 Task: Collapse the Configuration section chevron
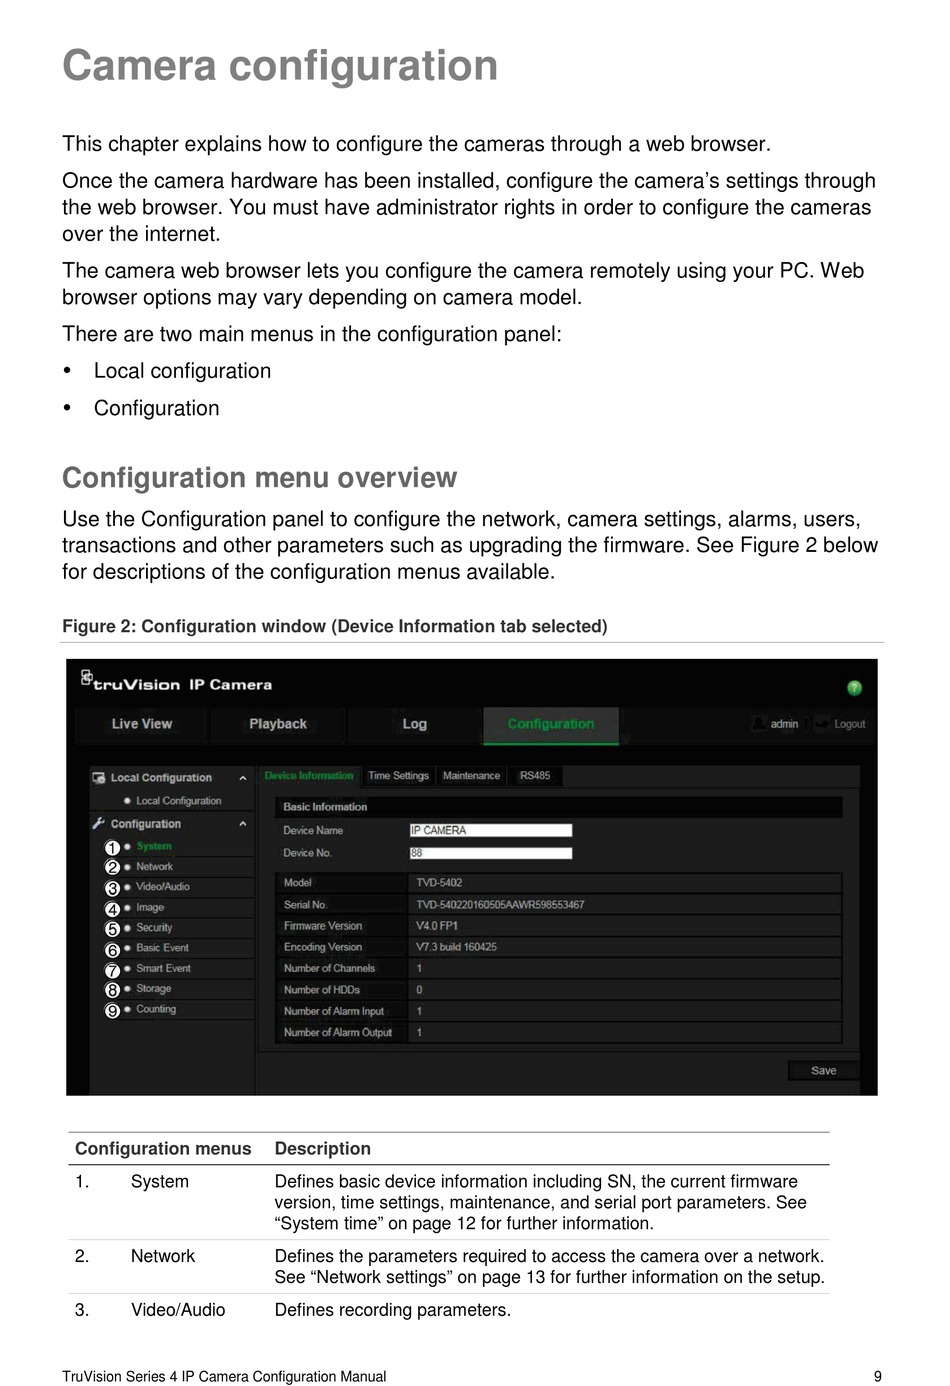[x=243, y=824]
